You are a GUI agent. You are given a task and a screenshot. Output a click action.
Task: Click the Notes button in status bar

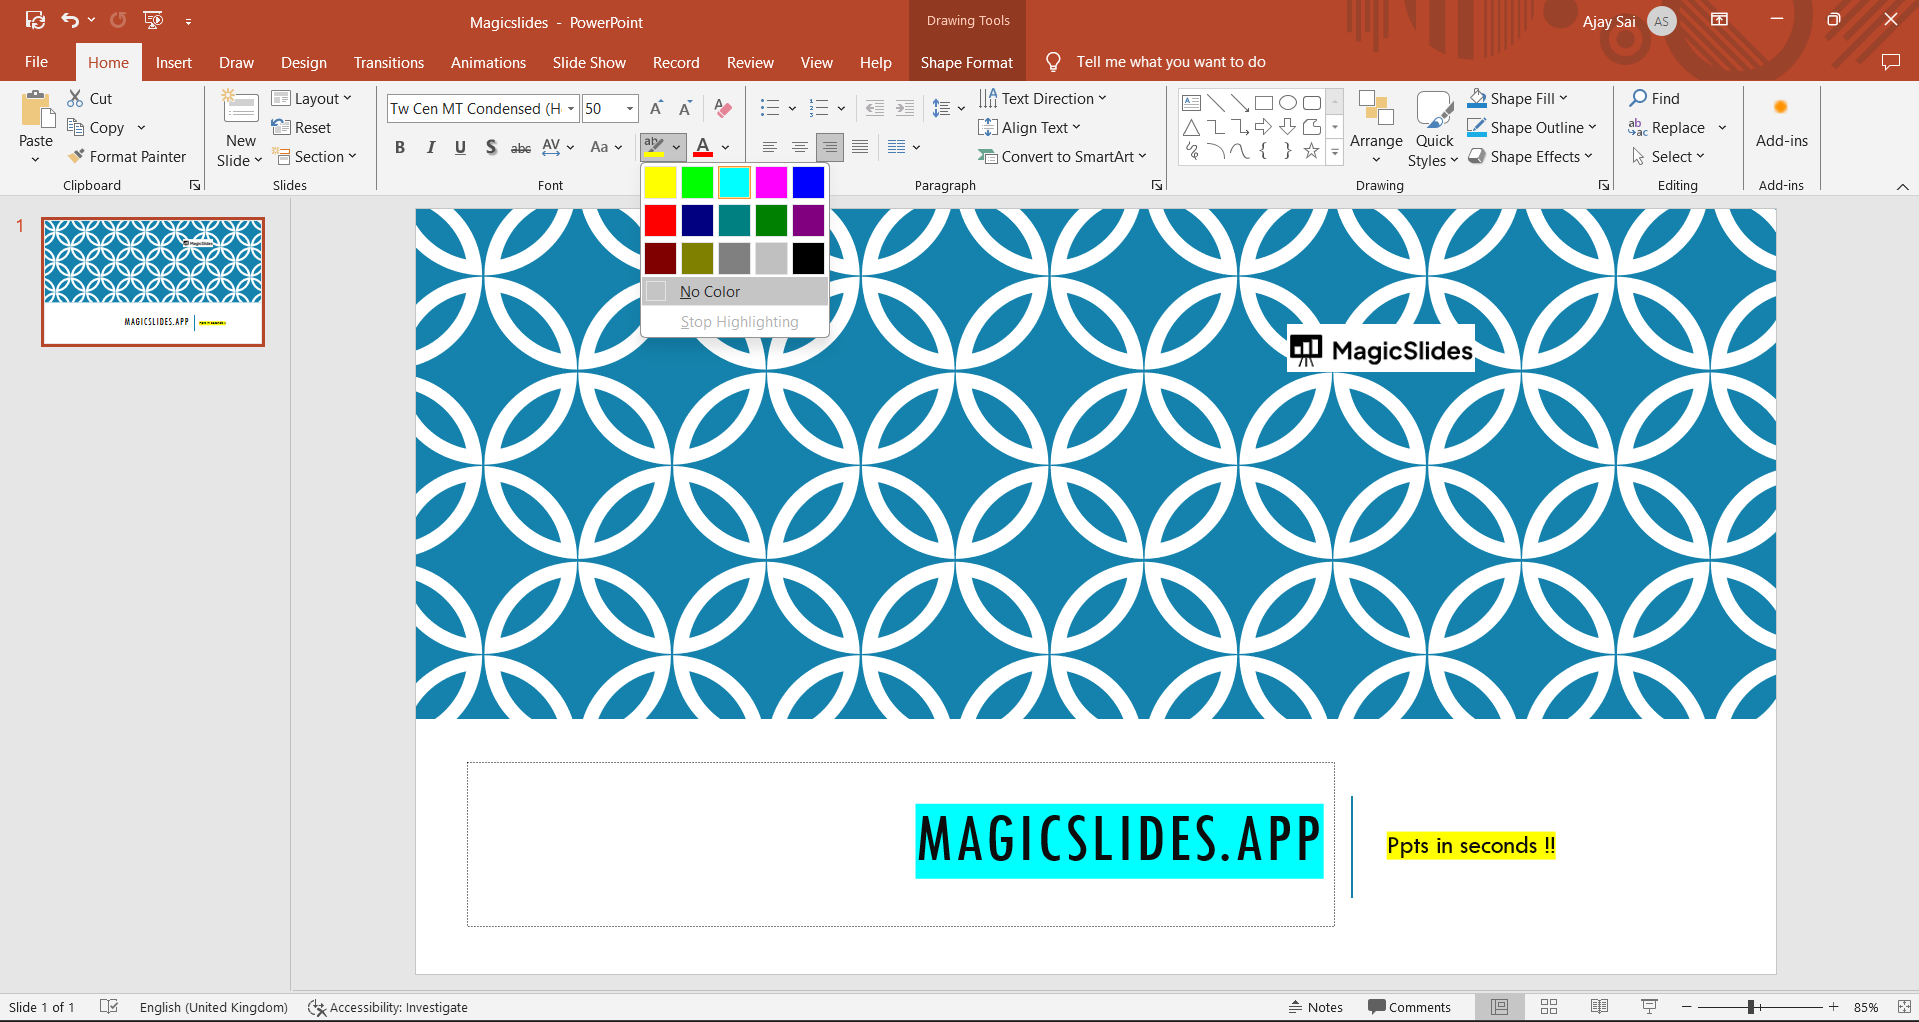tap(1315, 1007)
